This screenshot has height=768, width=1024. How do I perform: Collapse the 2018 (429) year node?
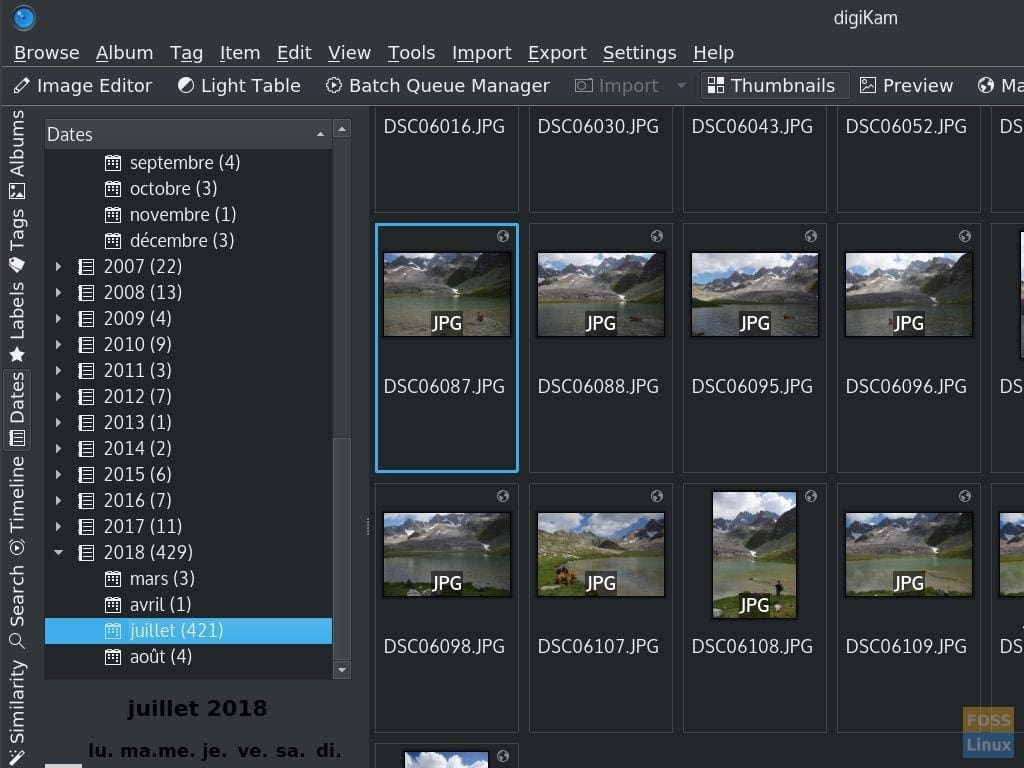[x=58, y=552]
